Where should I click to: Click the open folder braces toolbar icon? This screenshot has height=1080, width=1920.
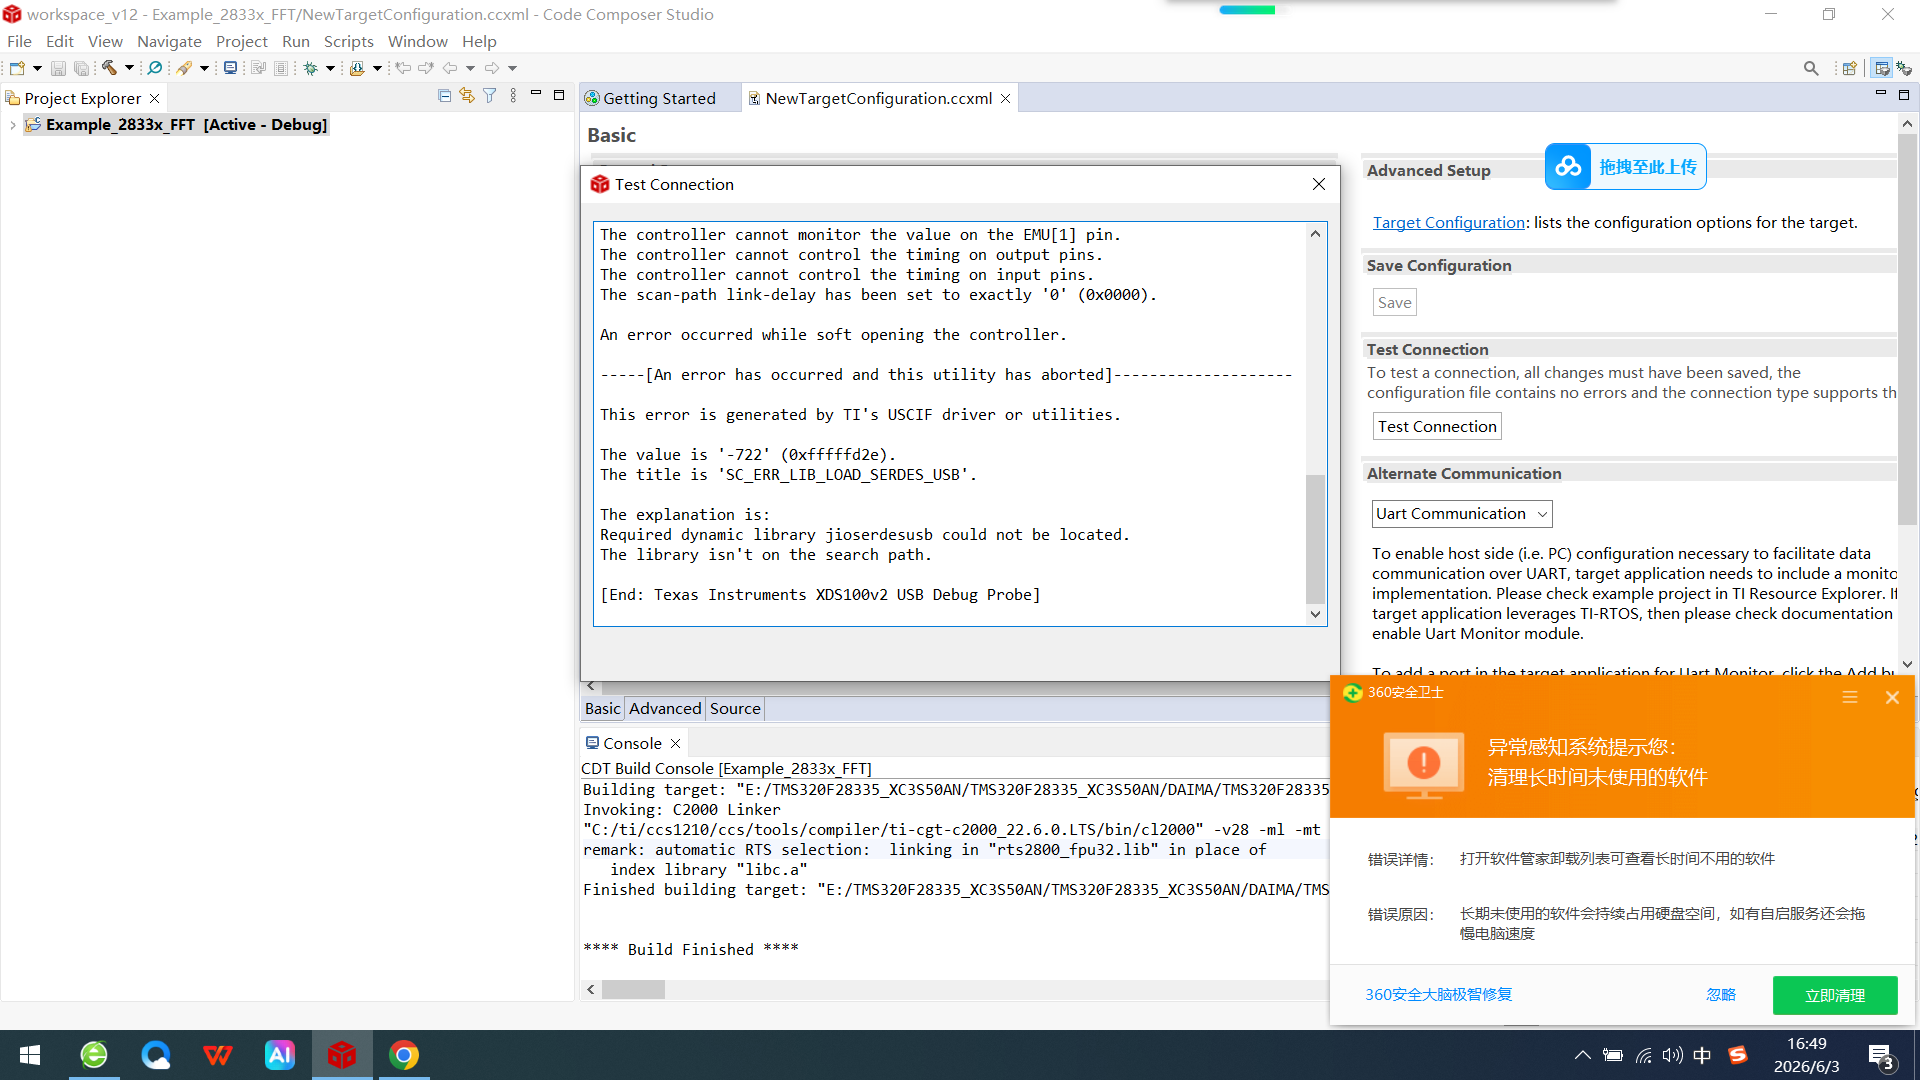pyautogui.click(x=357, y=68)
